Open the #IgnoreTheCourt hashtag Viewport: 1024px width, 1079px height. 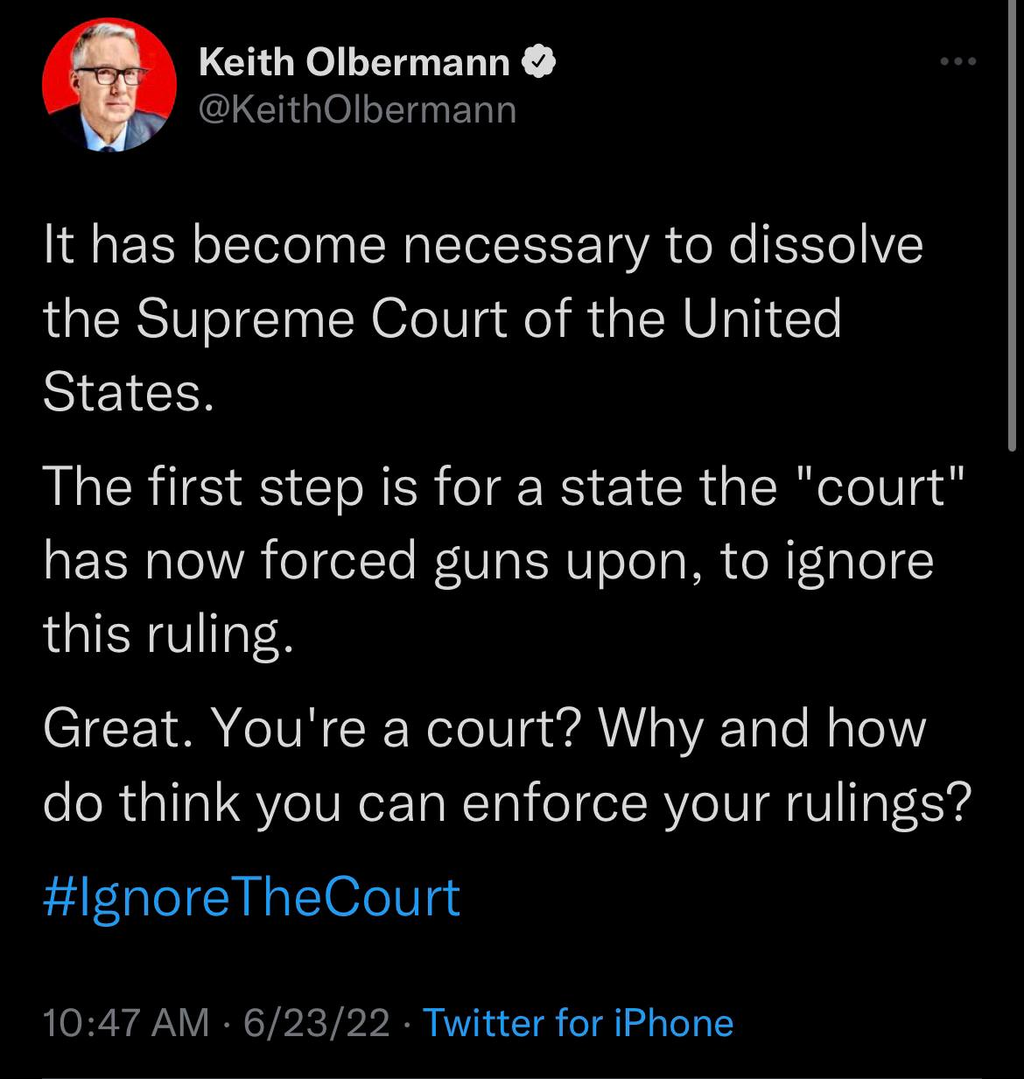coord(252,897)
